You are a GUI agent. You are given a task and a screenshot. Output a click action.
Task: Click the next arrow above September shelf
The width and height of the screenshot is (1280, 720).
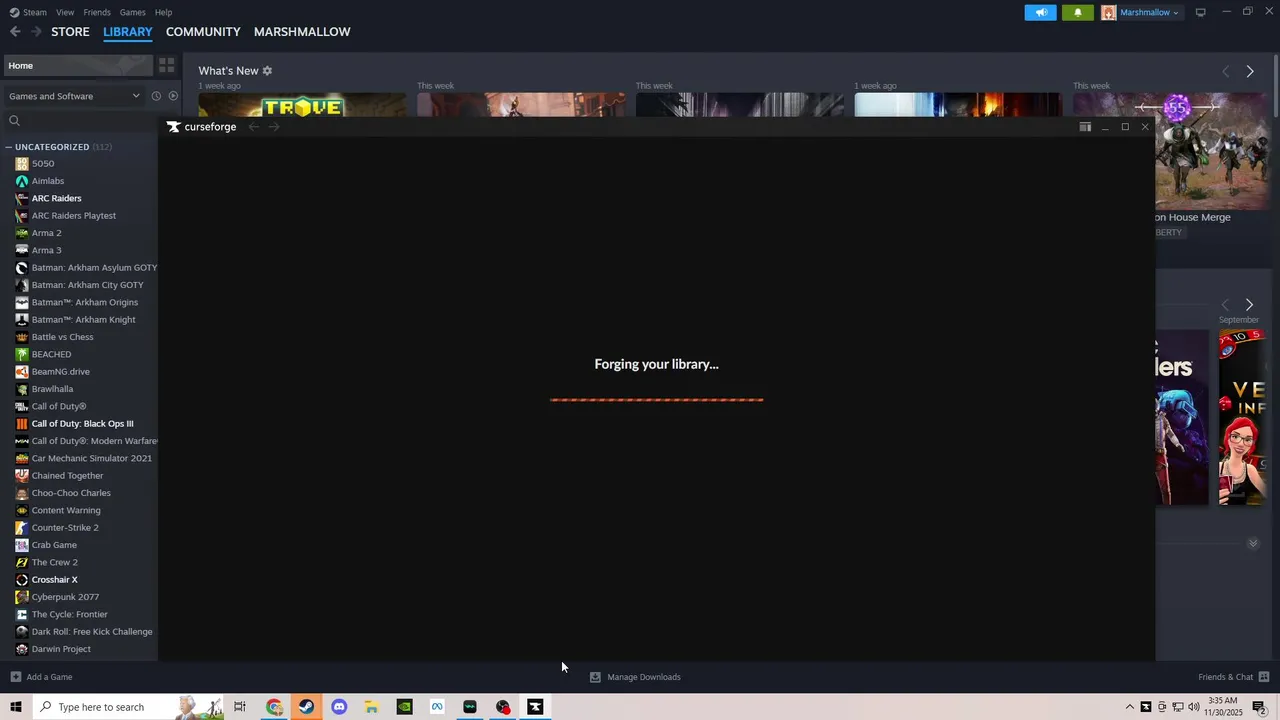click(x=1249, y=304)
